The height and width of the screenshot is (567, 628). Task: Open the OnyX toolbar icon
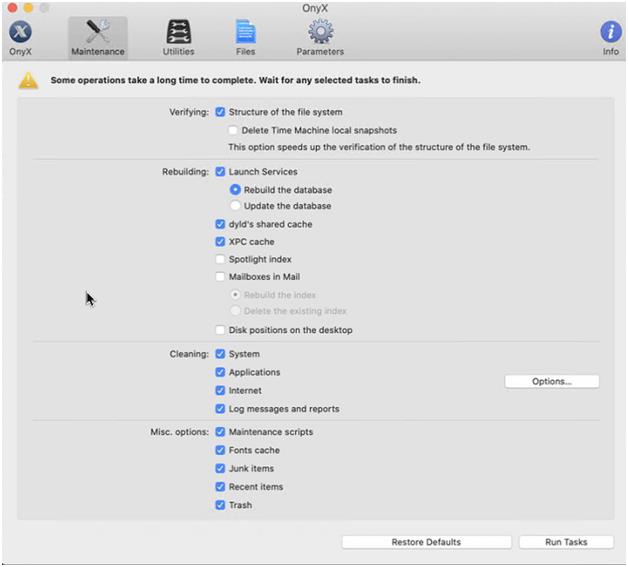20,38
